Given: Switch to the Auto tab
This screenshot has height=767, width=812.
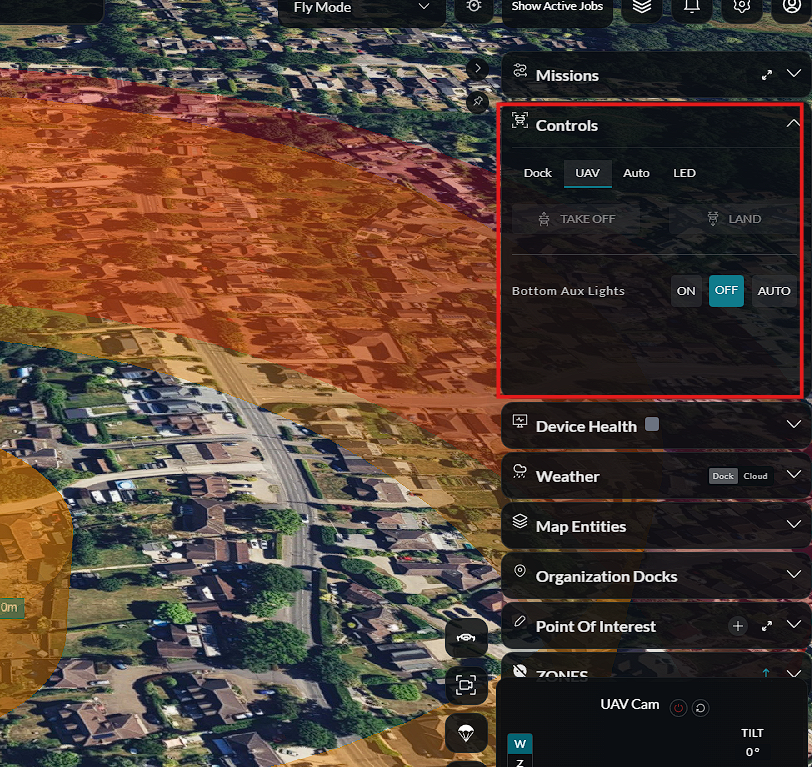Looking at the screenshot, I should click(x=636, y=173).
